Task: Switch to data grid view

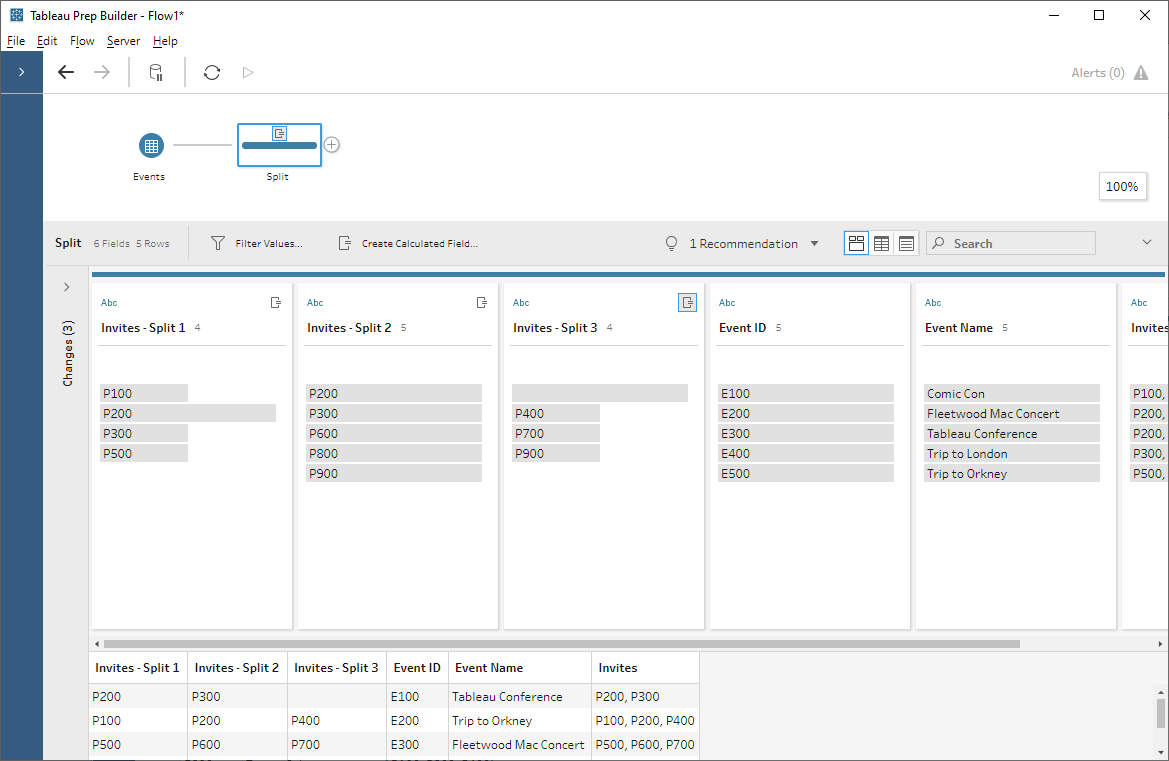Action: click(x=881, y=244)
